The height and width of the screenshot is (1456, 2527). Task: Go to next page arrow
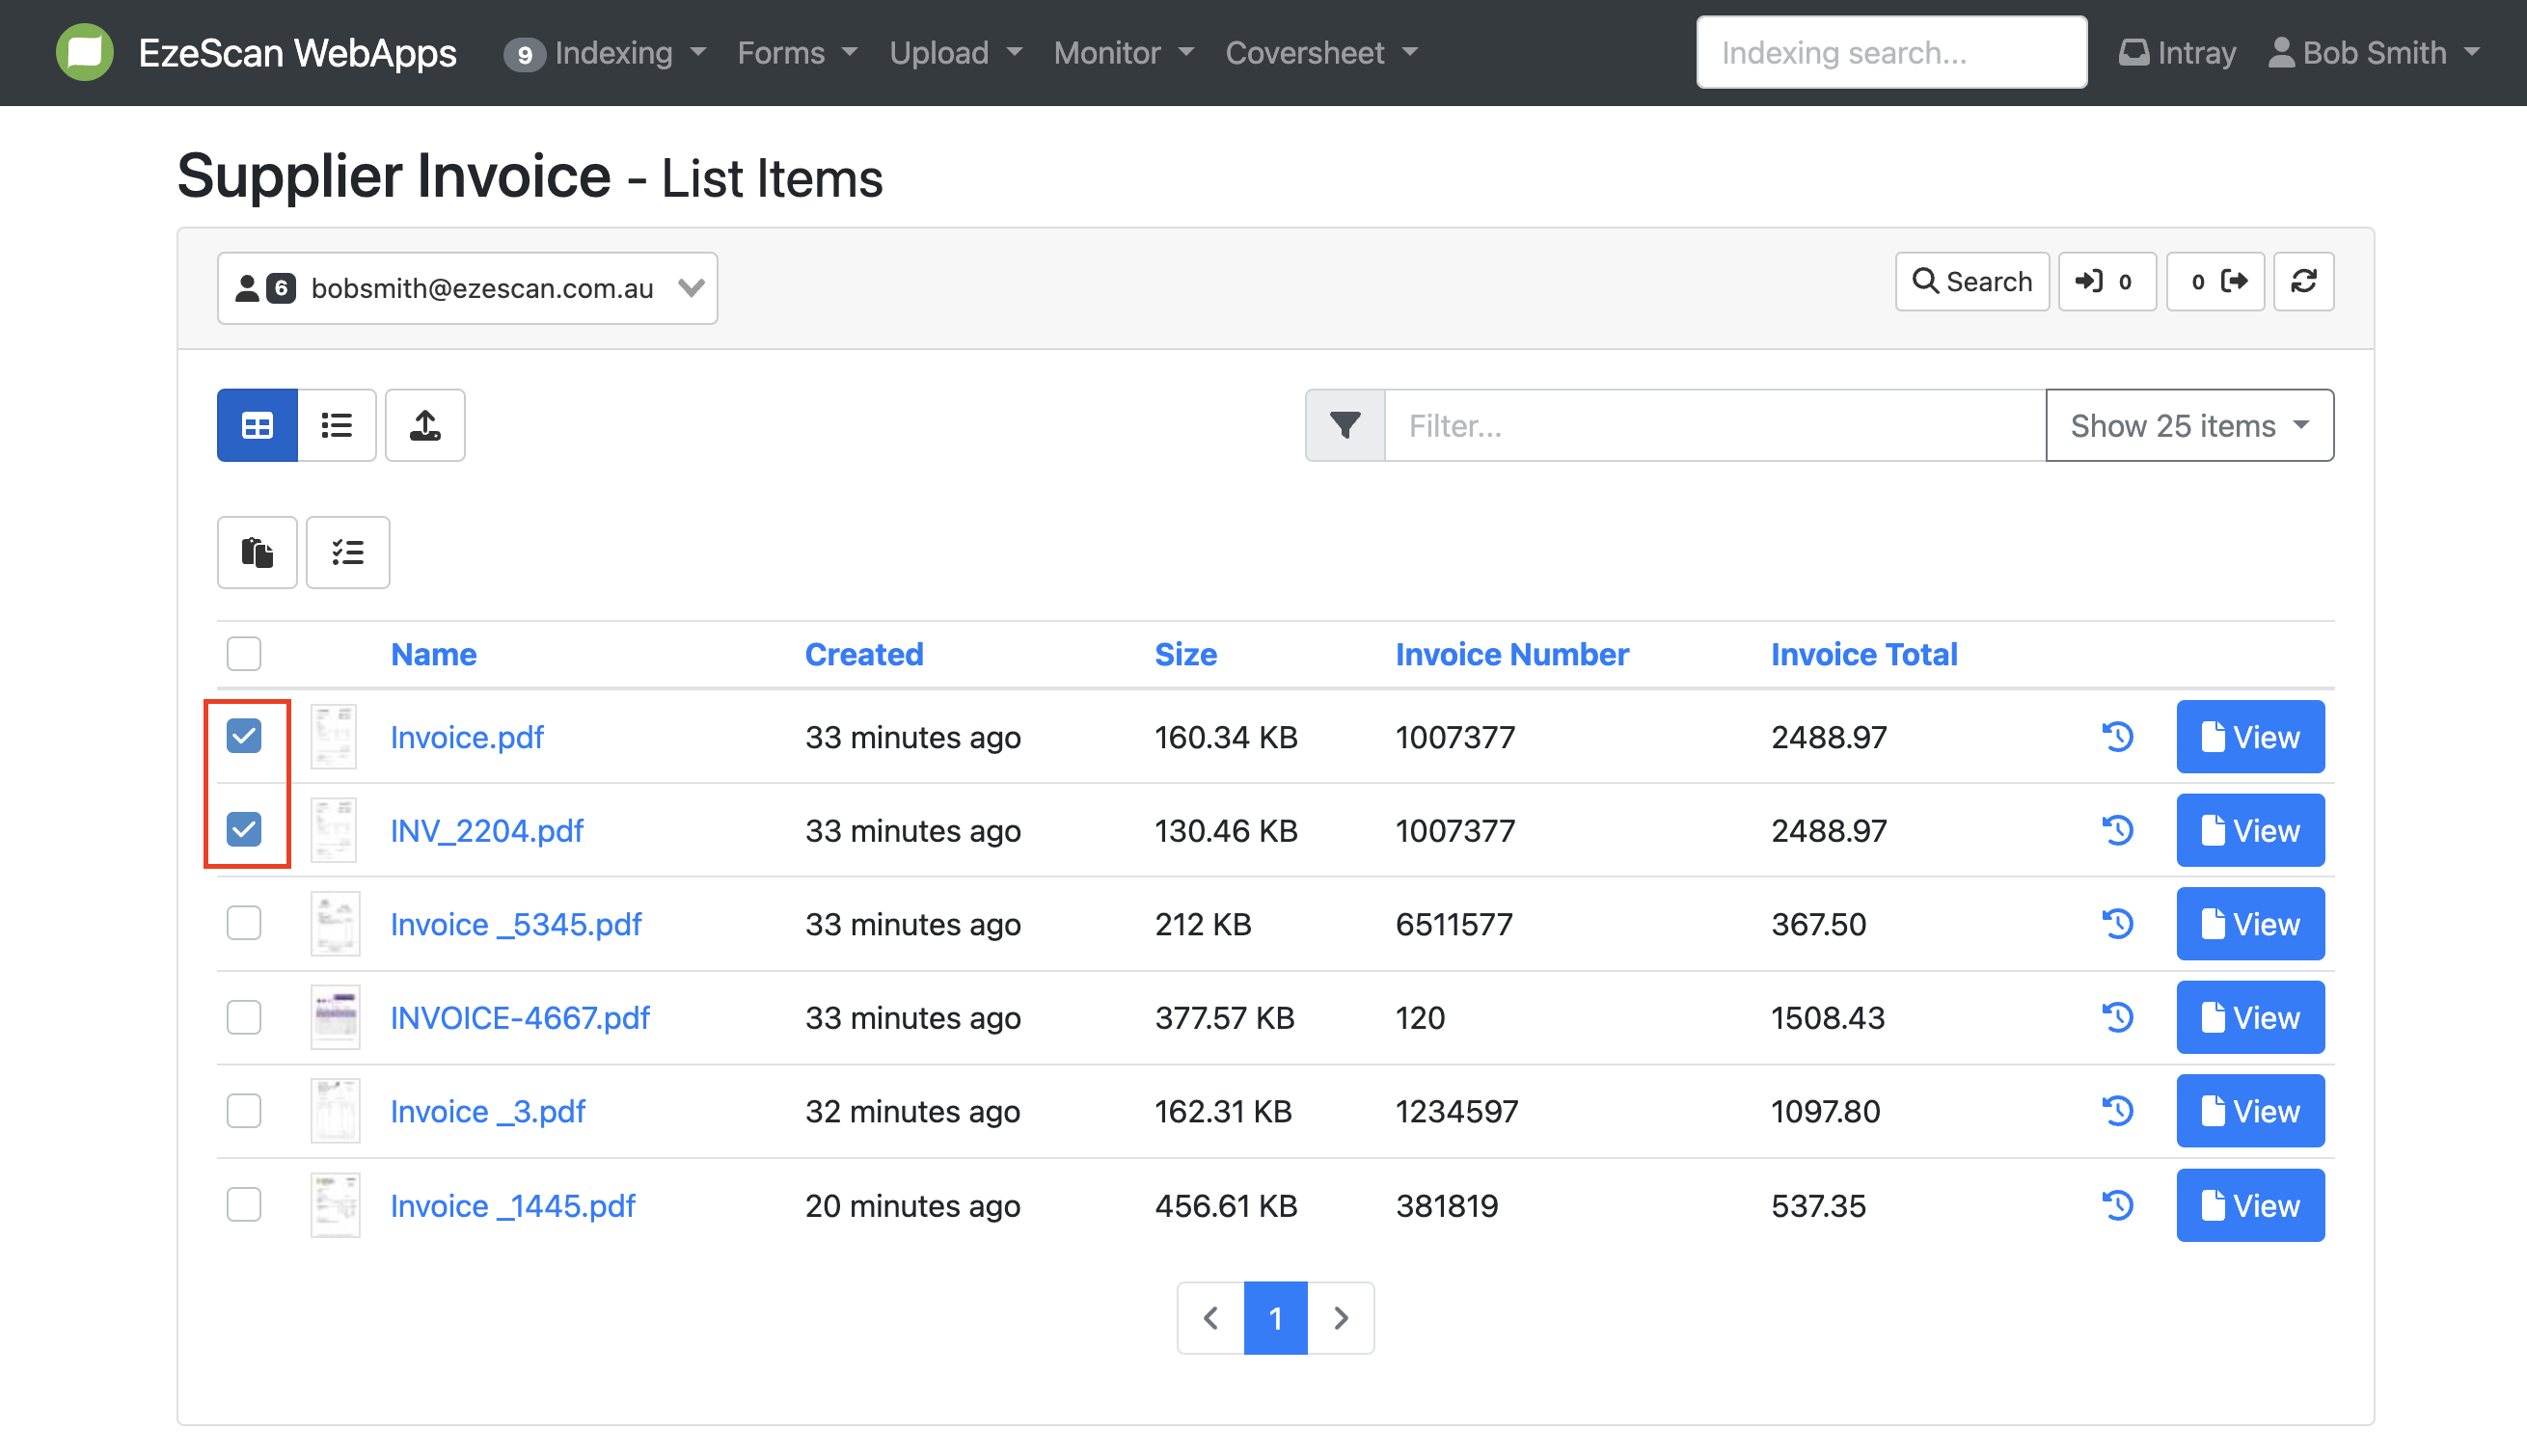point(1340,1318)
